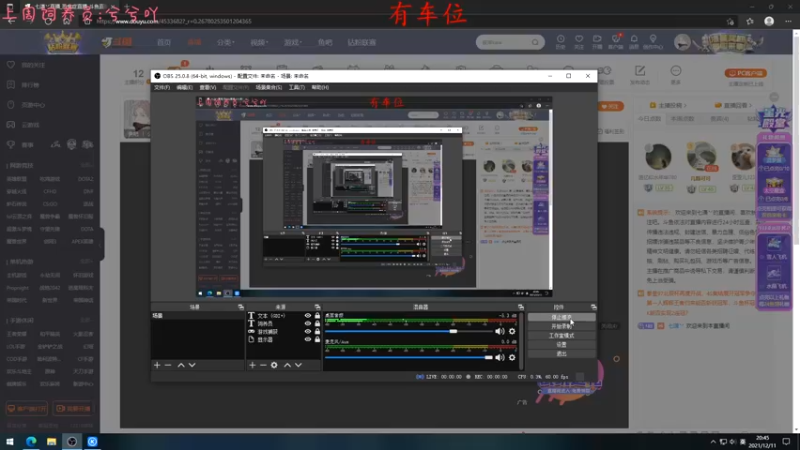Open the Windows Start menu
Image resolution: width=800 pixels, height=450 pixels.
10,442
